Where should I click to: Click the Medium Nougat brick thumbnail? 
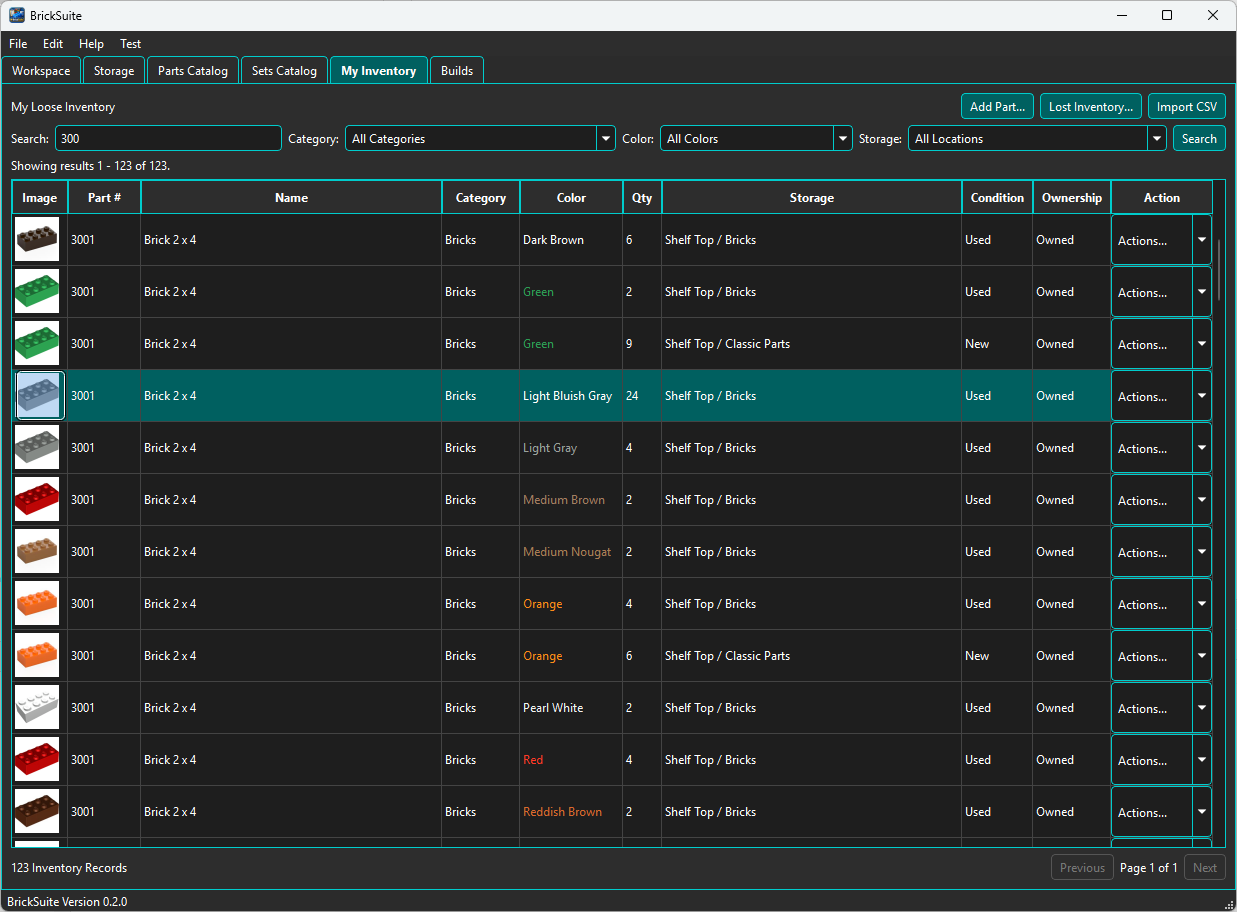pyautogui.click(x=37, y=552)
